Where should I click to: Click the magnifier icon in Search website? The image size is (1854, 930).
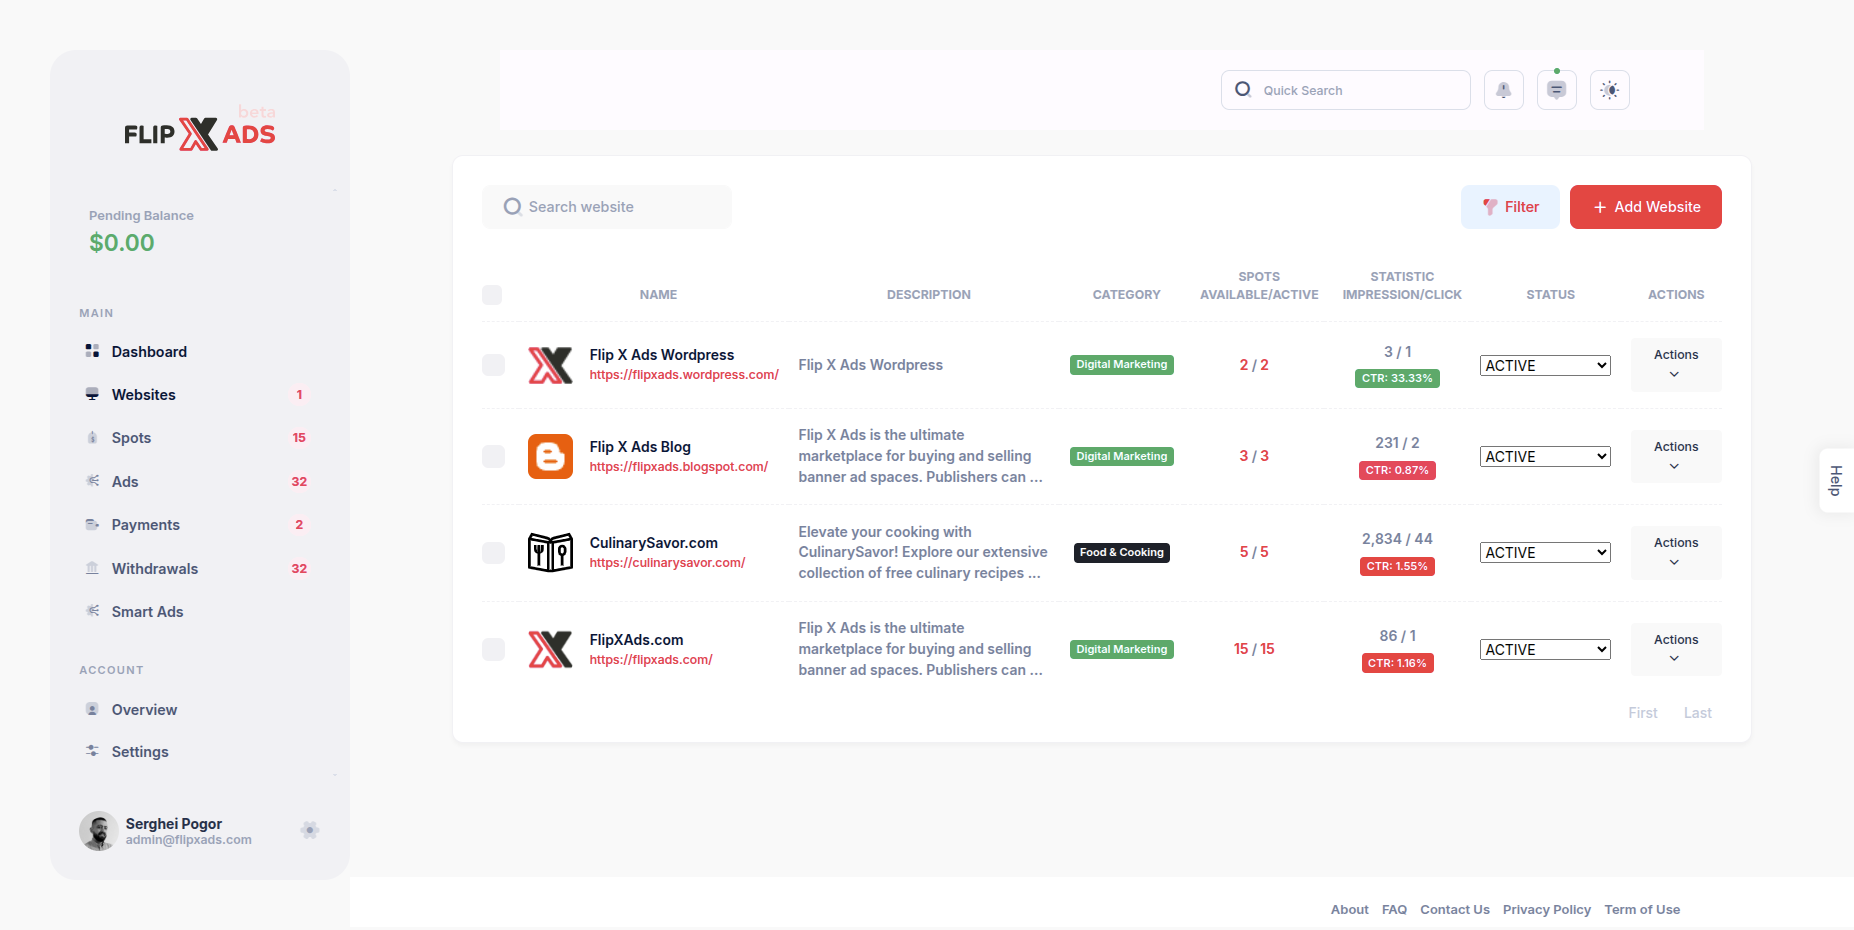(x=512, y=206)
